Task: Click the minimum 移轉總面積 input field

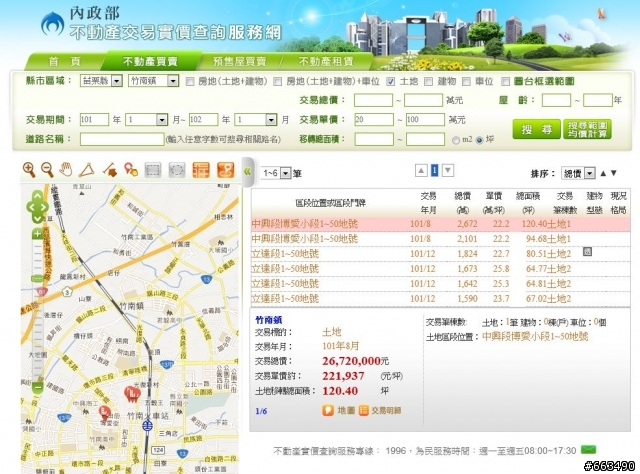Action: (x=374, y=139)
